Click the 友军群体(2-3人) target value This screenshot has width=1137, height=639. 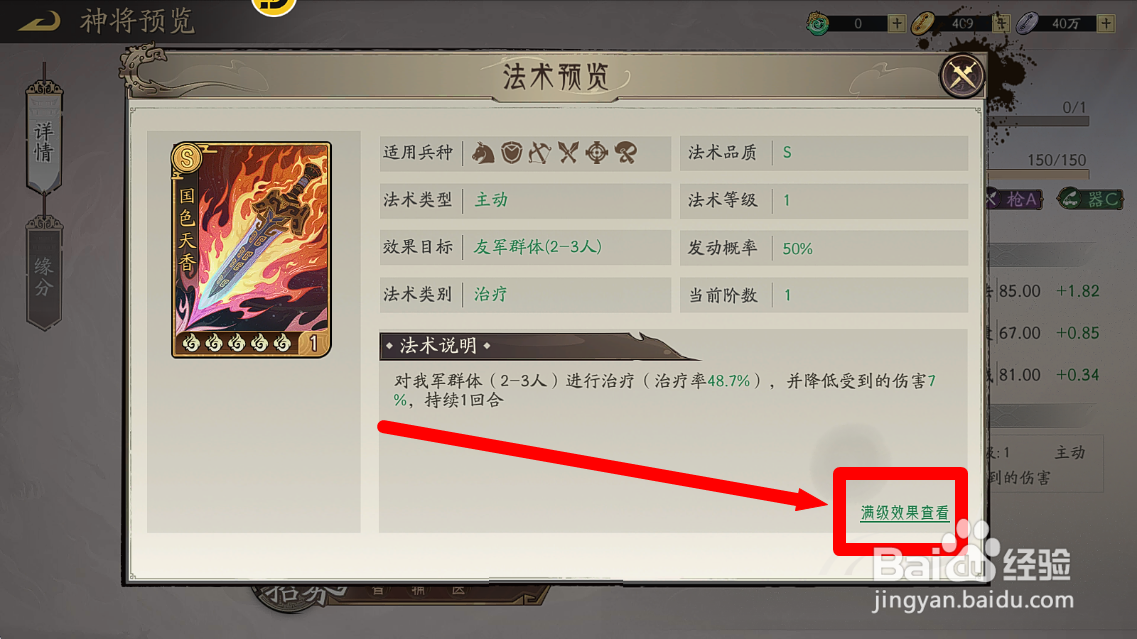pos(537,247)
